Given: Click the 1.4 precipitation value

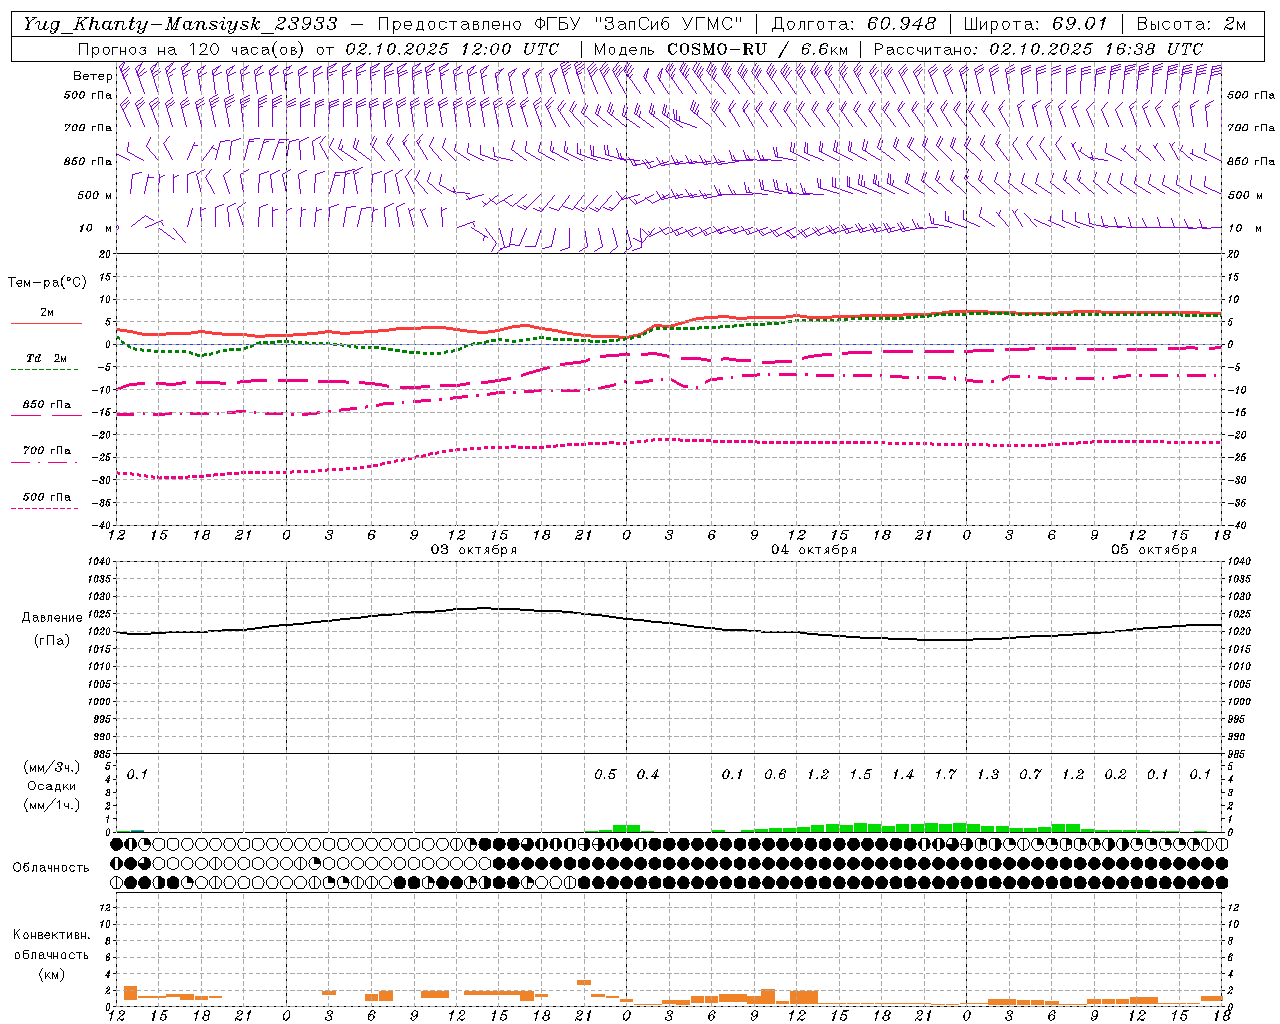Looking at the screenshot, I should point(903,774).
